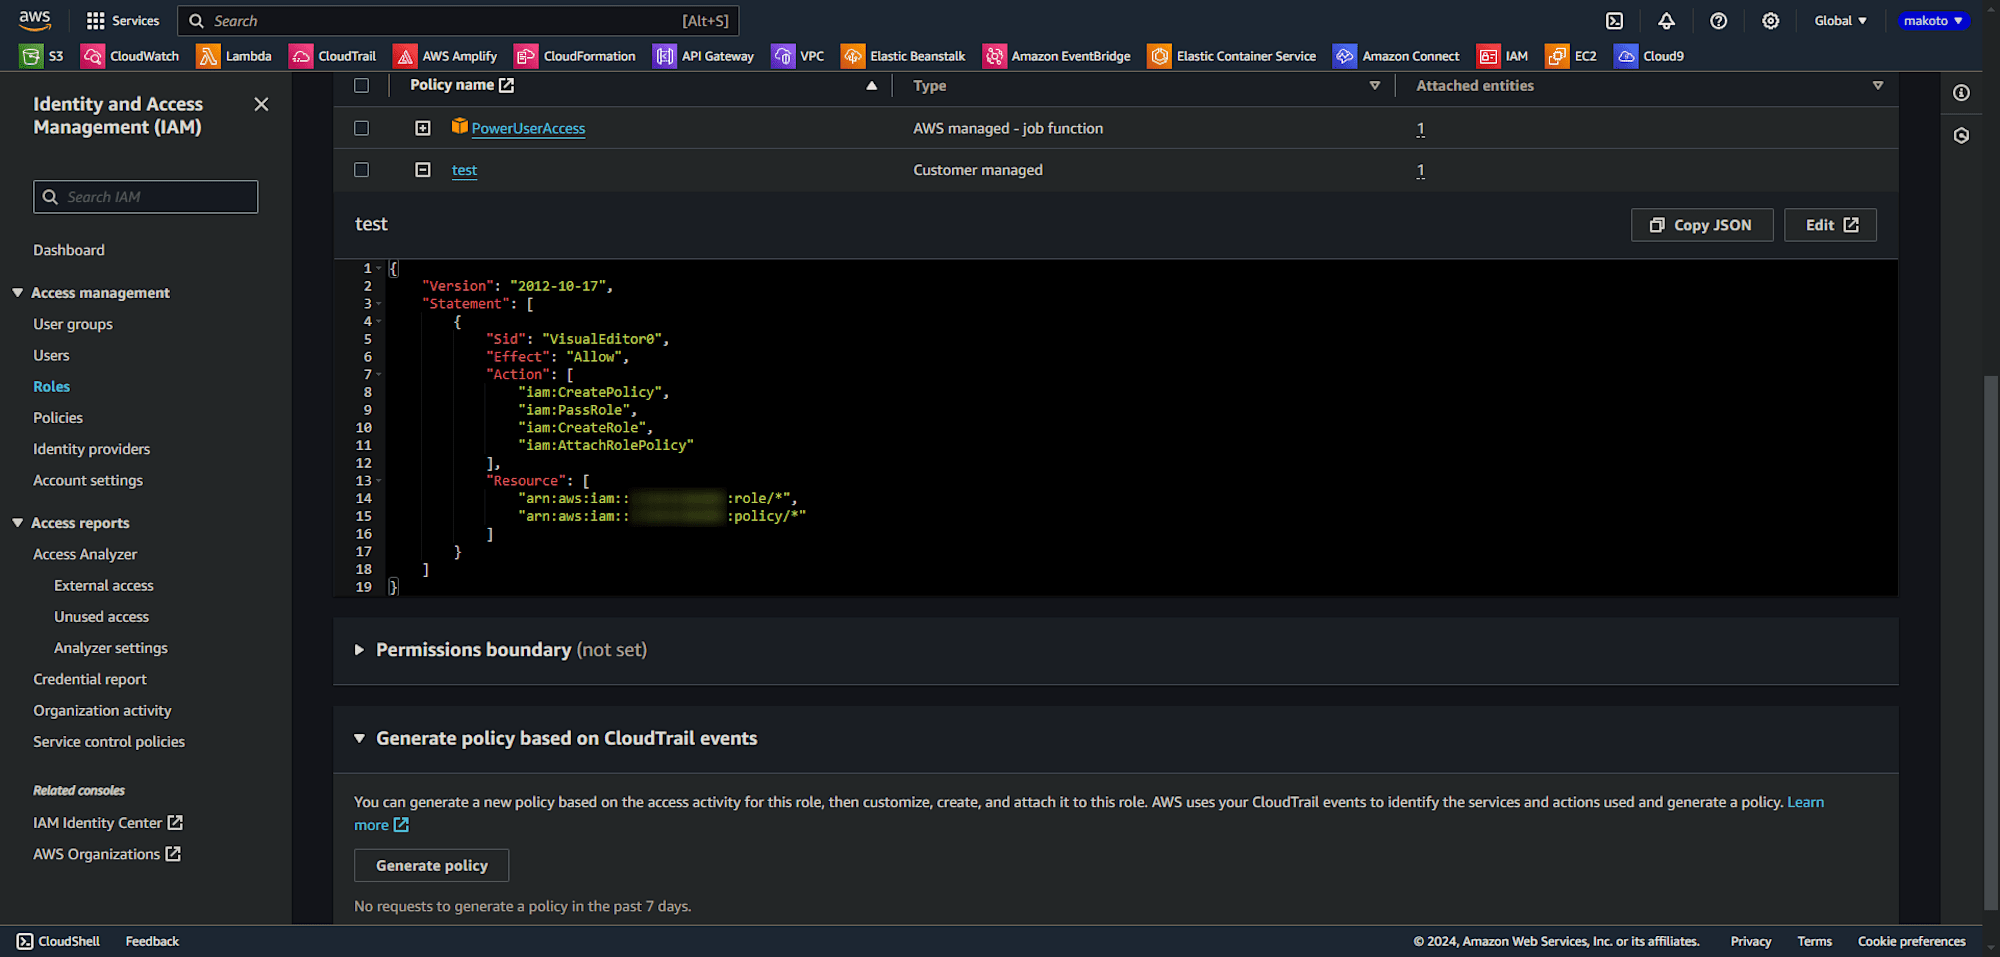Expand the Permissions boundary section
2000x957 pixels.
[359, 650]
